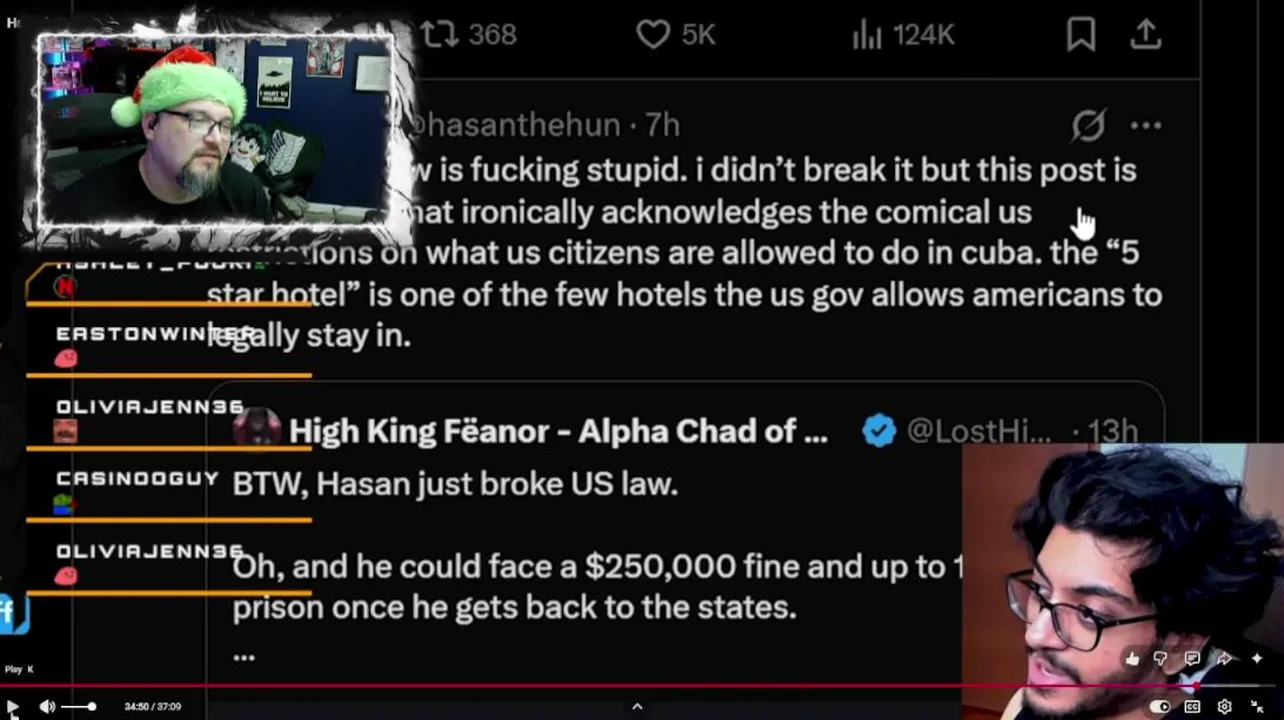
Task: Toggle the autoplay switch
Action: pos(1160,706)
